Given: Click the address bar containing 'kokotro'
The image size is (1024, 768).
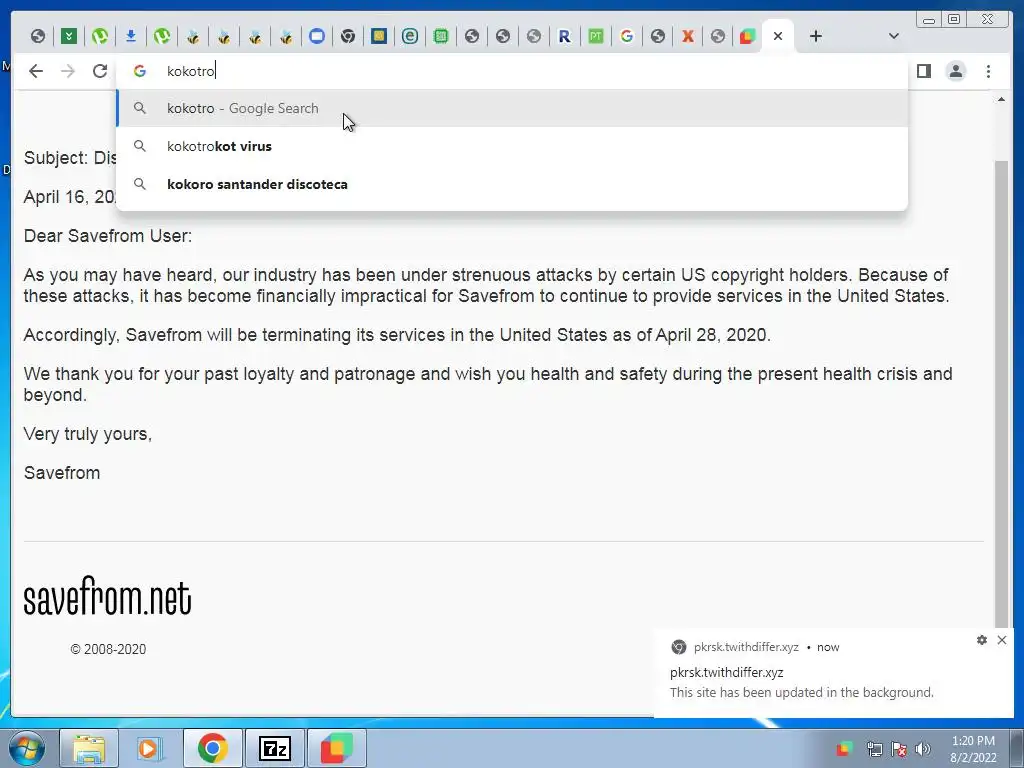Looking at the screenshot, I should 513,71.
